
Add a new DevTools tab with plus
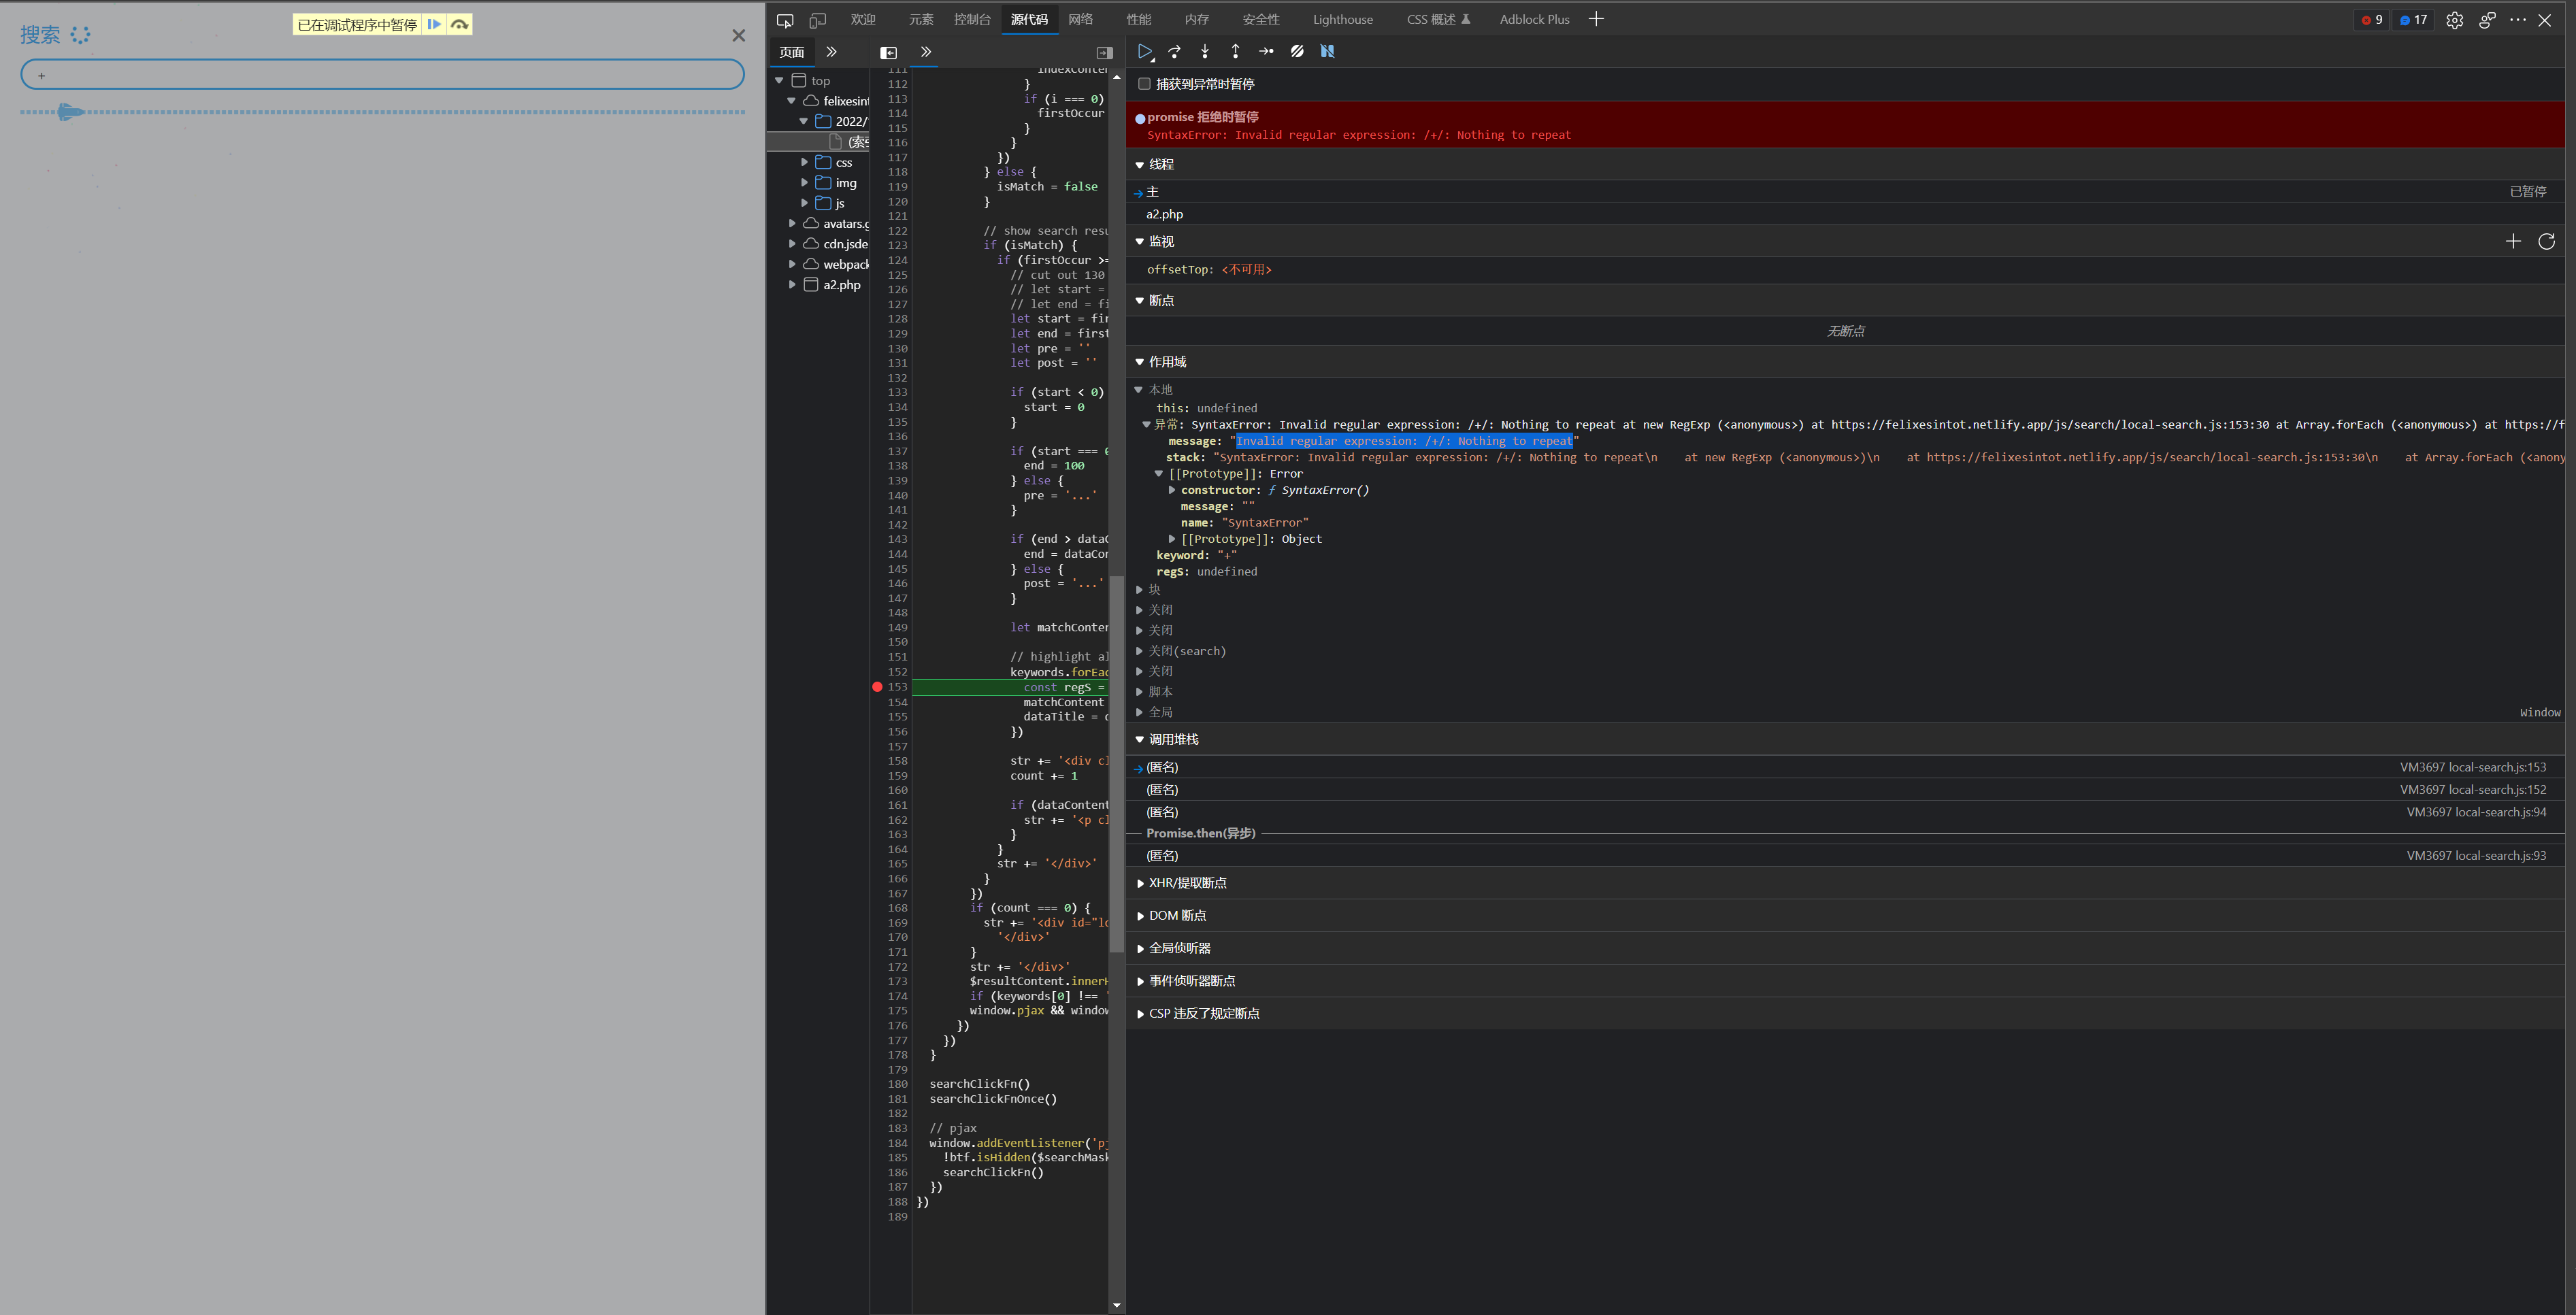pyautogui.click(x=1596, y=19)
